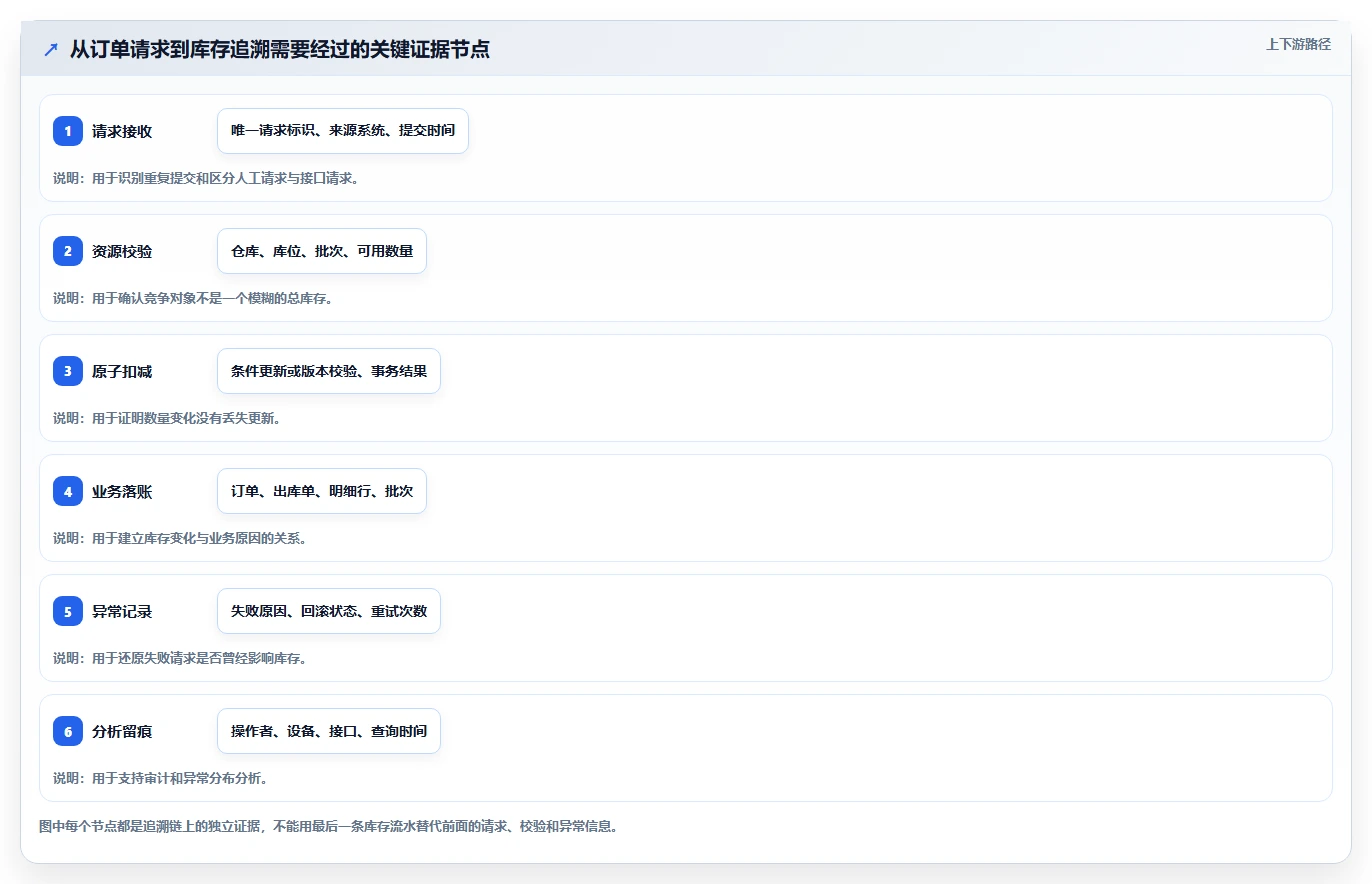Click the title 从订单请求到库存追溯需要经过的关键证据节点
The height and width of the screenshot is (884, 1372).
[280, 49]
